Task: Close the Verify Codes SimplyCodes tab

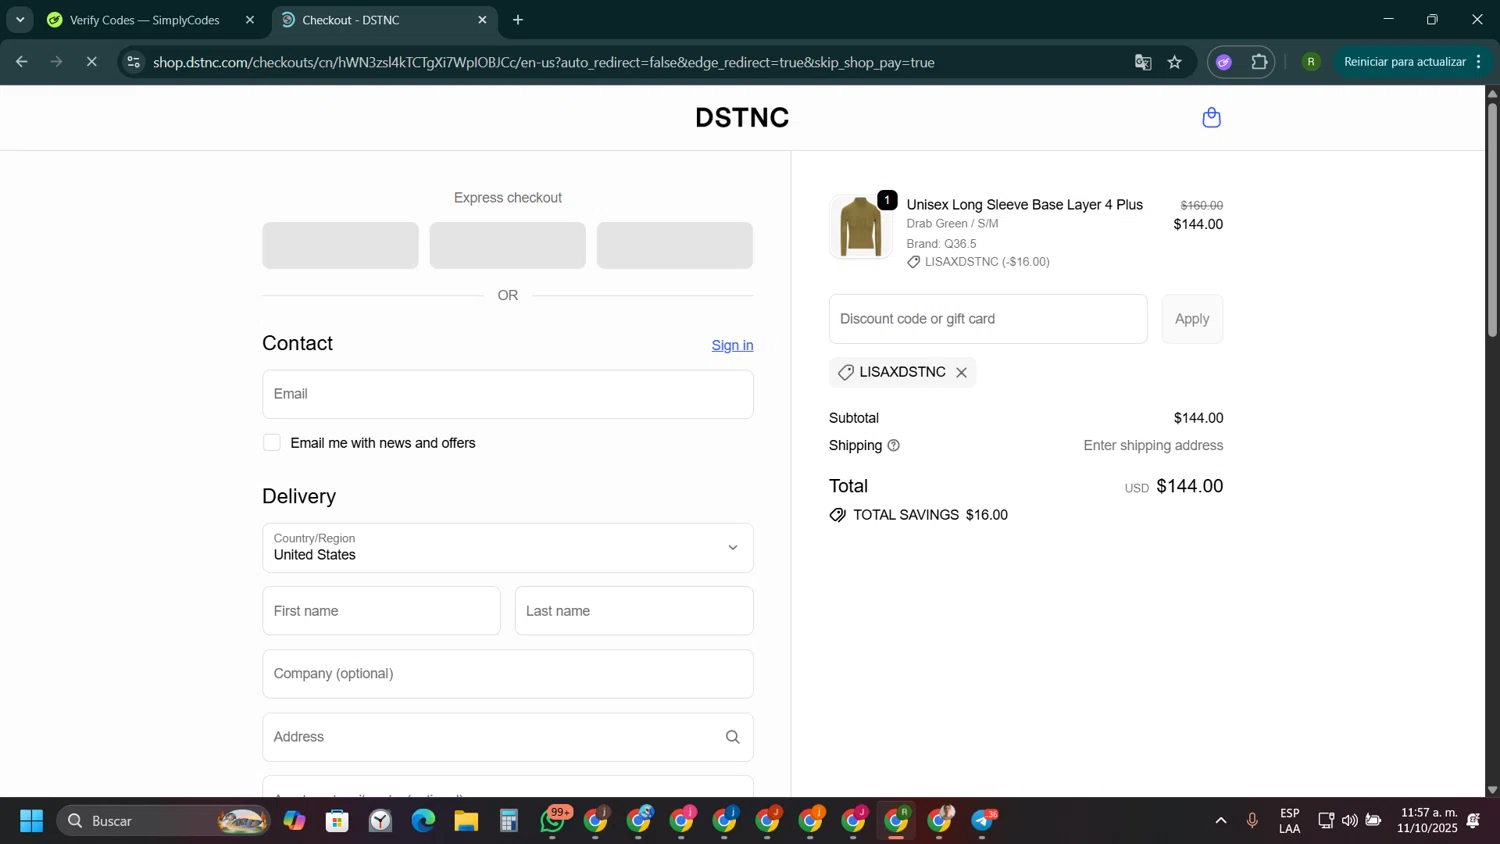Action: (x=250, y=20)
